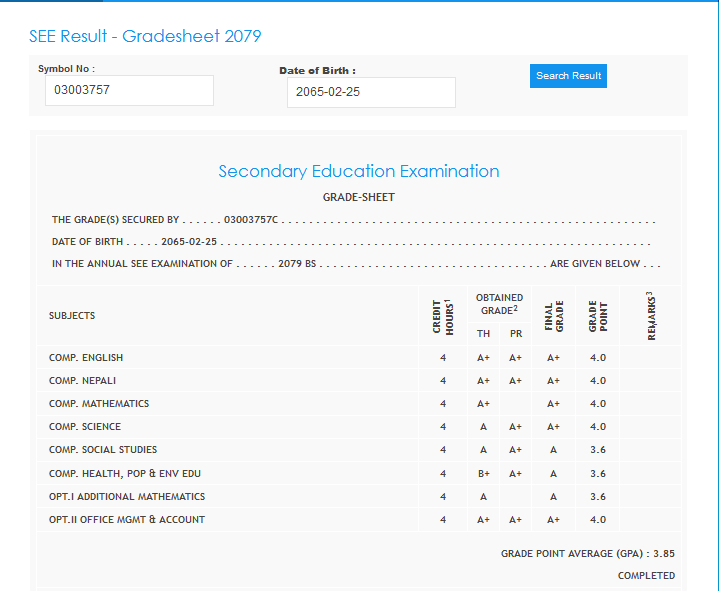Click the CREDIT HOURS column header
Viewport: 719px width, 591px height.
(x=442, y=316)
